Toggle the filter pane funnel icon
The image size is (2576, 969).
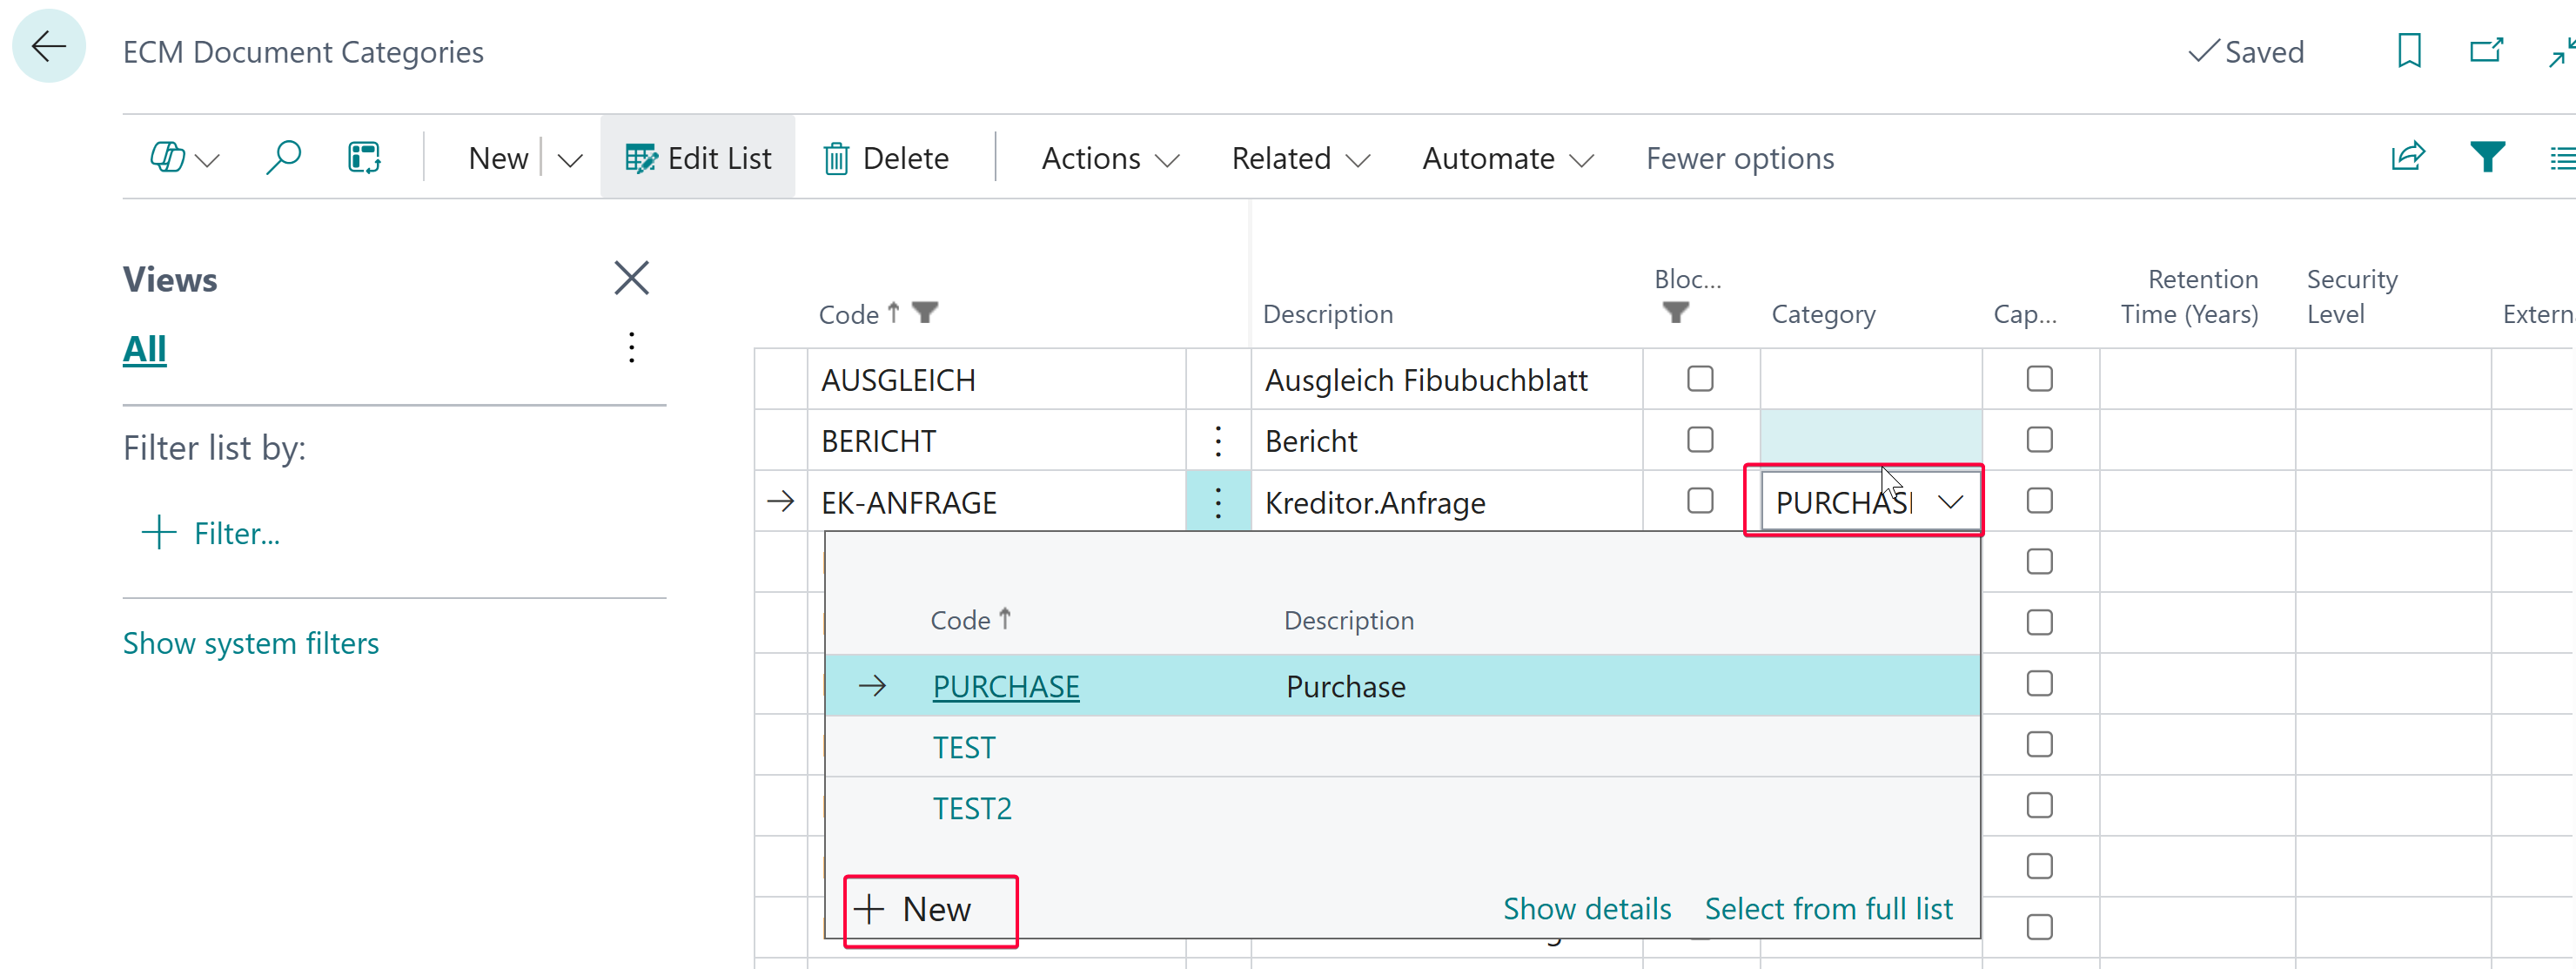click(x=2486, y=157)
